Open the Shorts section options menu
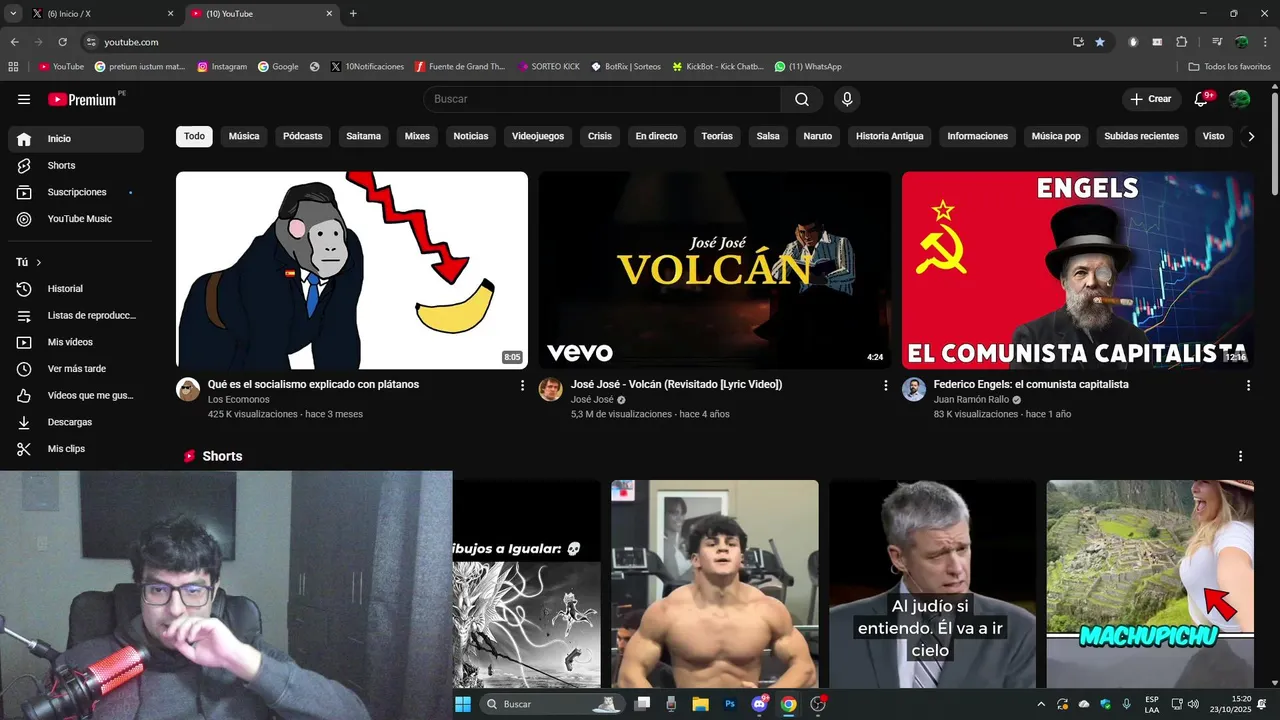 click(1241, 456)
